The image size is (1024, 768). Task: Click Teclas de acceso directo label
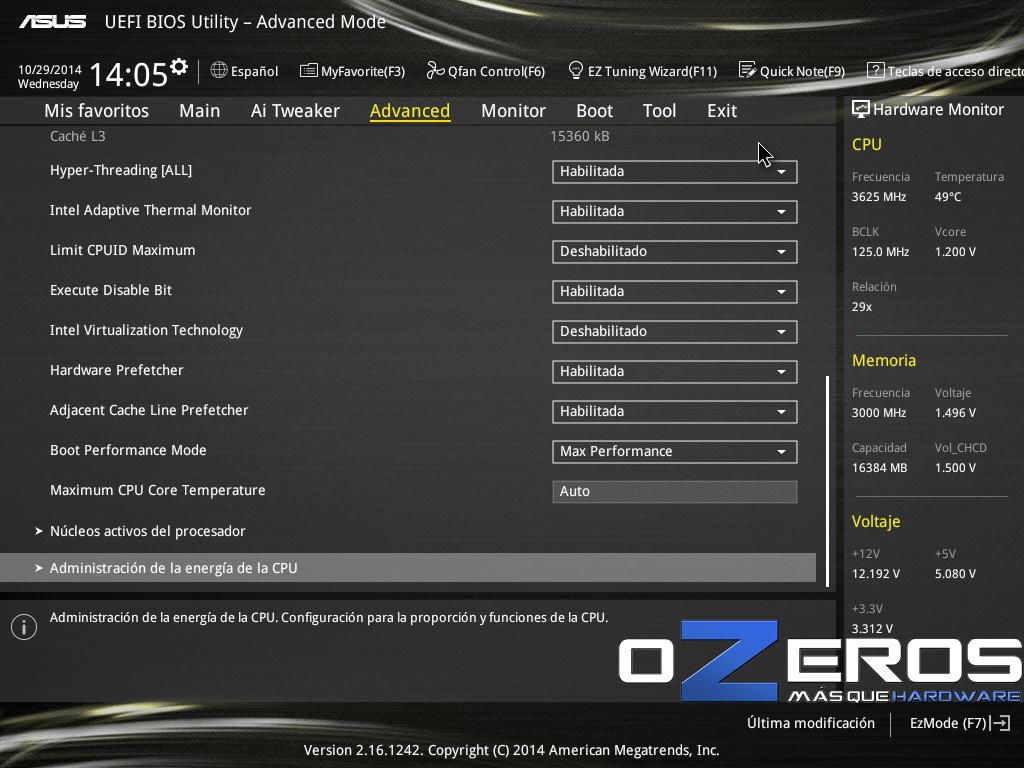[x=955, y=71]
